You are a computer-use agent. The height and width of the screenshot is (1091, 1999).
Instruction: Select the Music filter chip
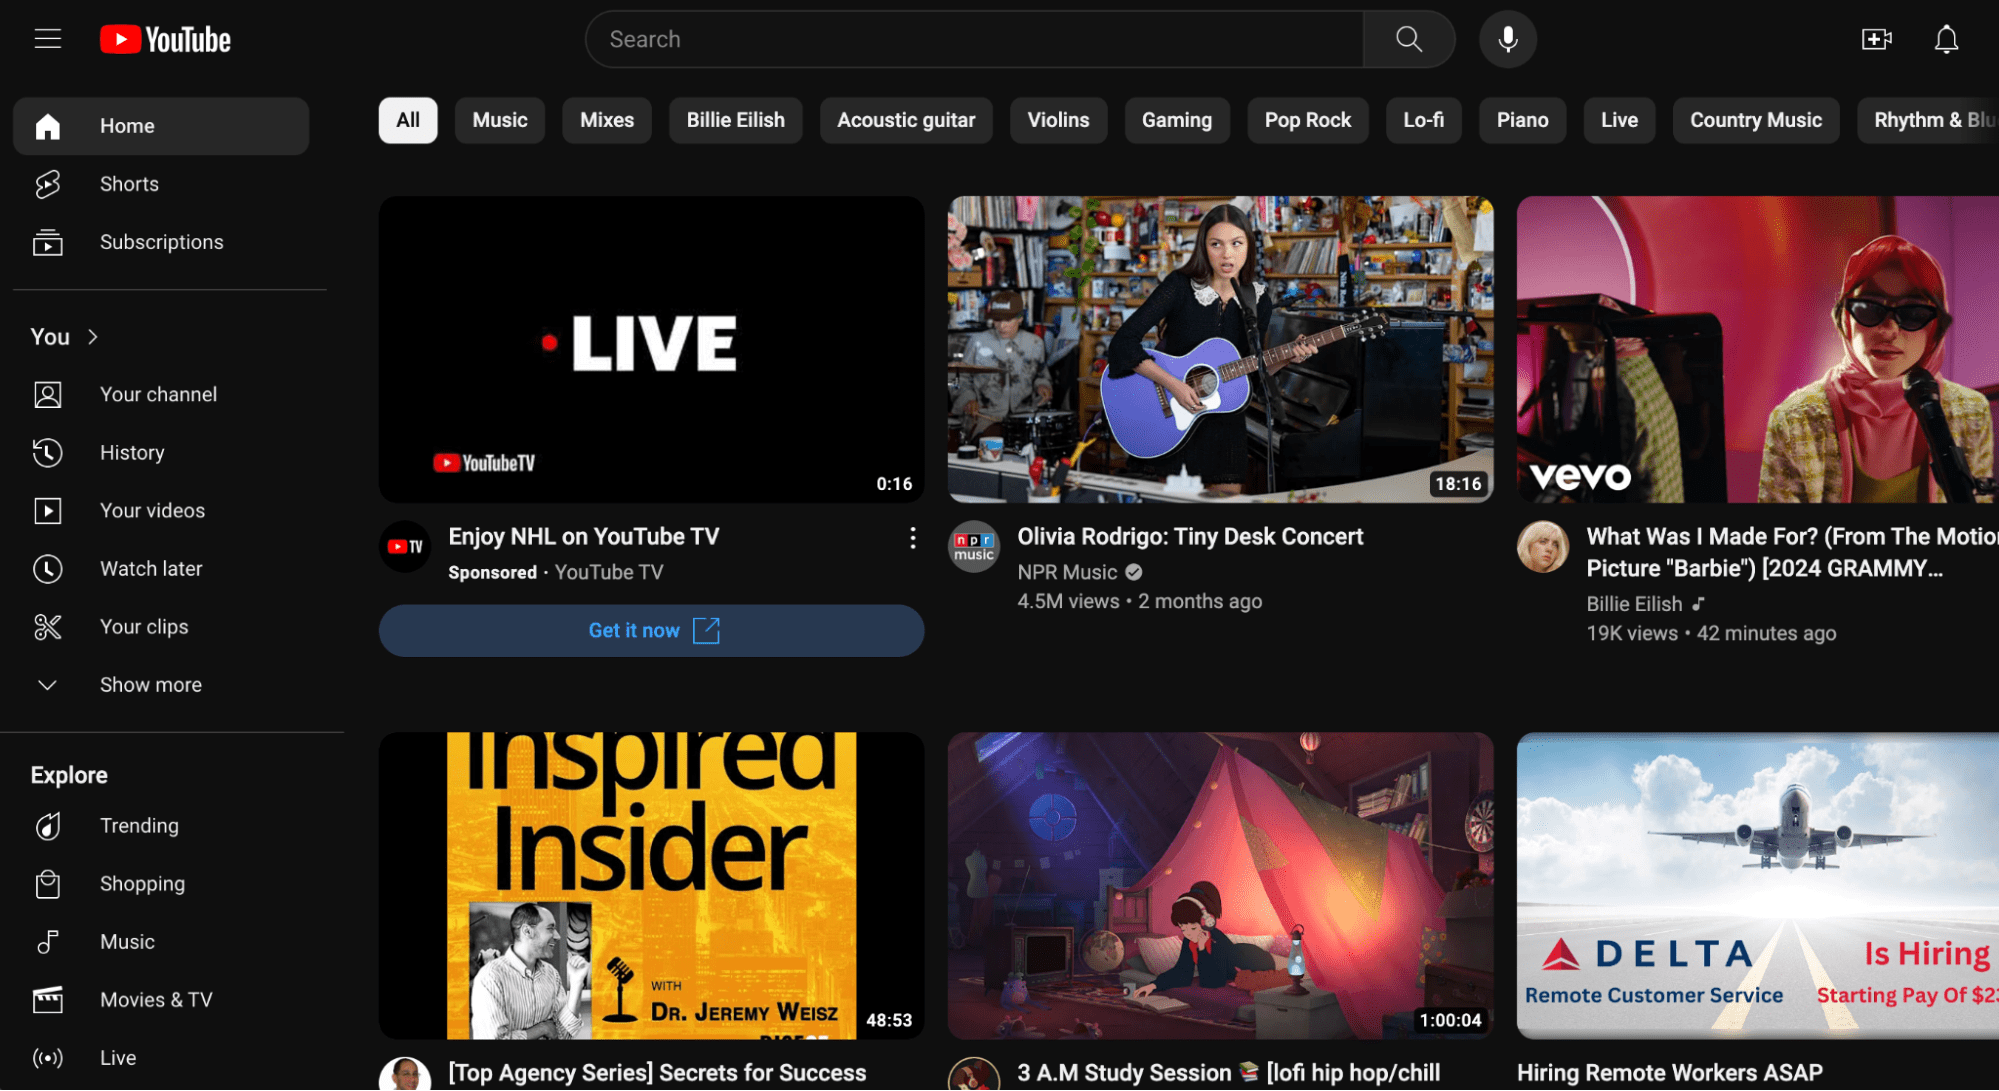[500, 120]
